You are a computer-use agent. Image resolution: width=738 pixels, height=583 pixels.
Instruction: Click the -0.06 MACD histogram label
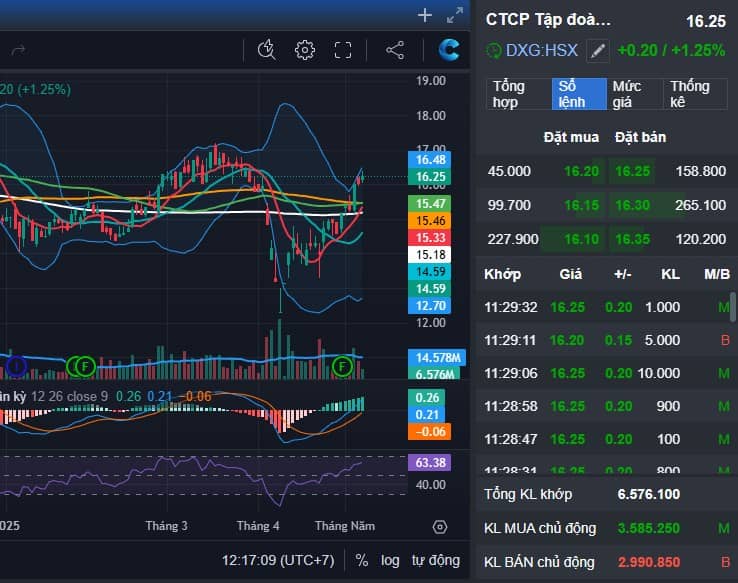click(430, 432)
